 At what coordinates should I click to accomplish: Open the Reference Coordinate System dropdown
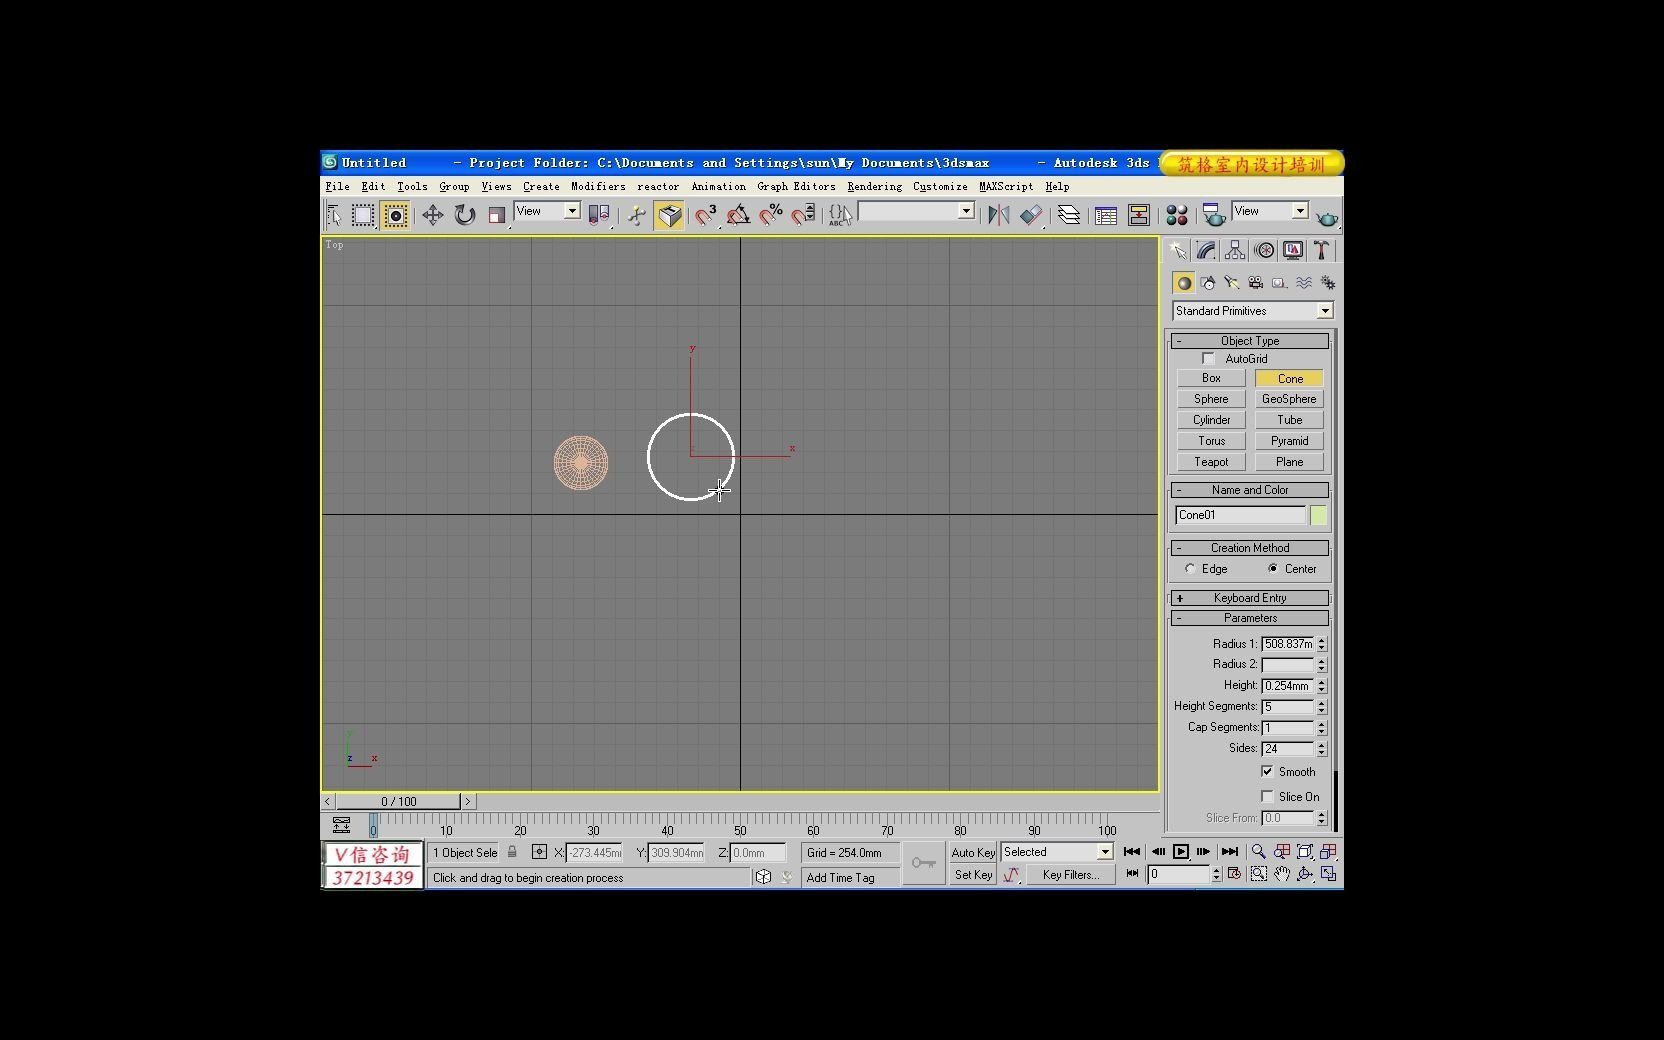(x=572, y=211)
